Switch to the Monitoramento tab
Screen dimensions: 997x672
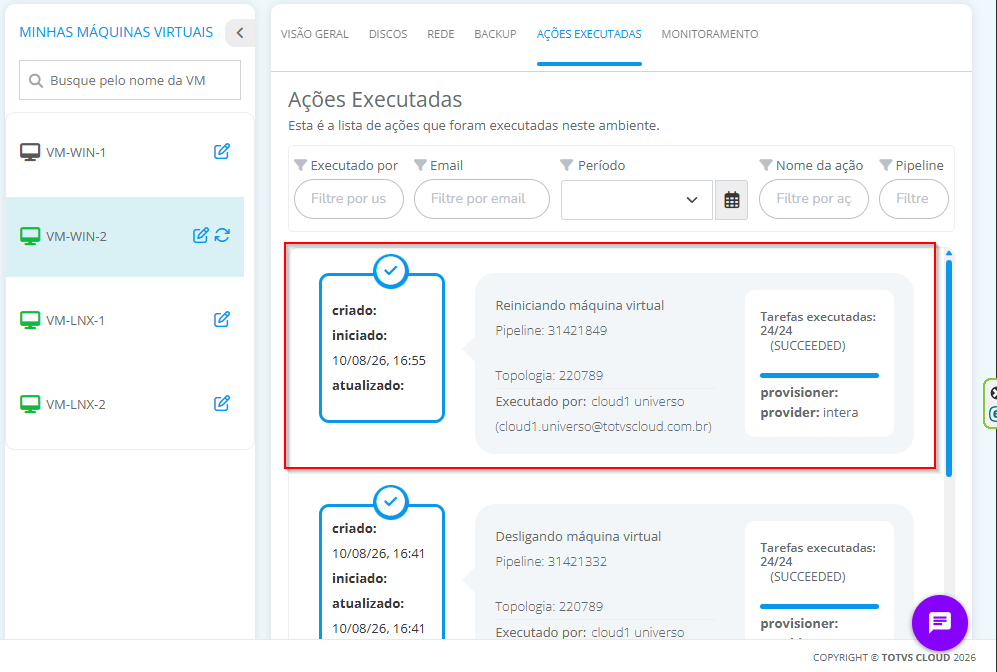click(710, 34)
